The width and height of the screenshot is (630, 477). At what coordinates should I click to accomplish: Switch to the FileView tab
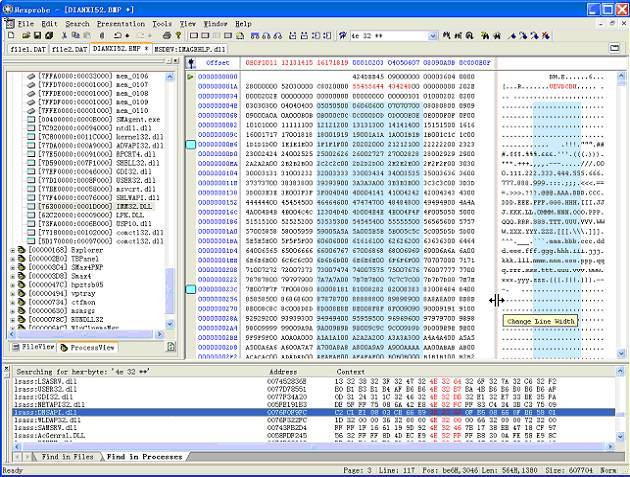click(34, 347)
